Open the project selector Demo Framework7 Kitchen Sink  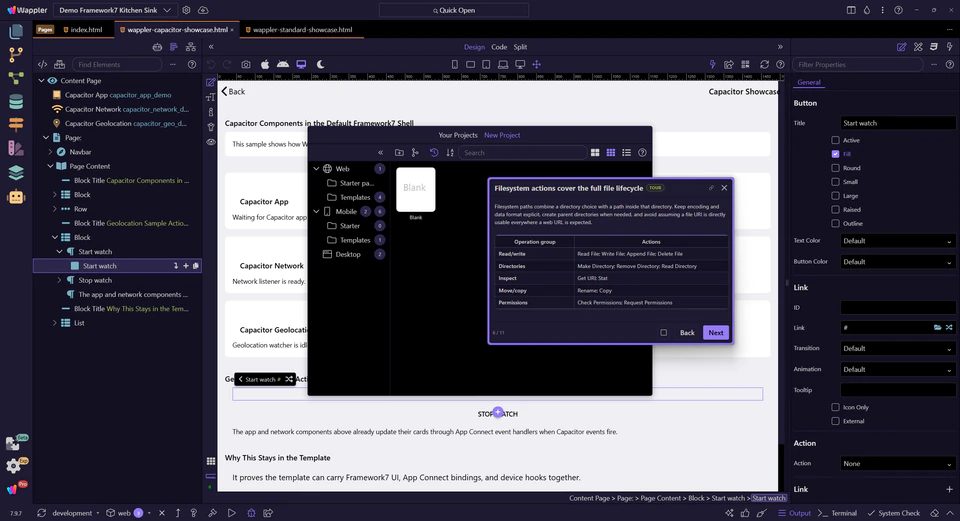pyautogui.click(x=114, y=10)
